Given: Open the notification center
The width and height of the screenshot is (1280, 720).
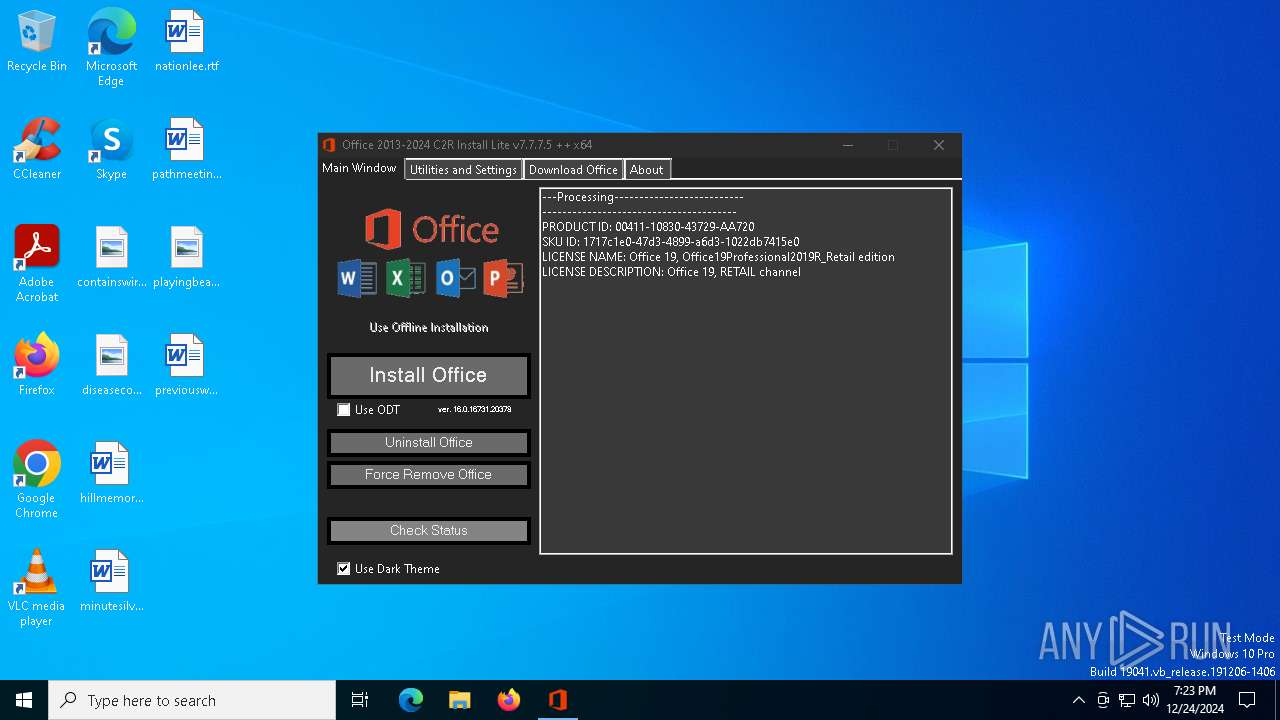Looking at the screenshot, I should tap(1247, 700).
